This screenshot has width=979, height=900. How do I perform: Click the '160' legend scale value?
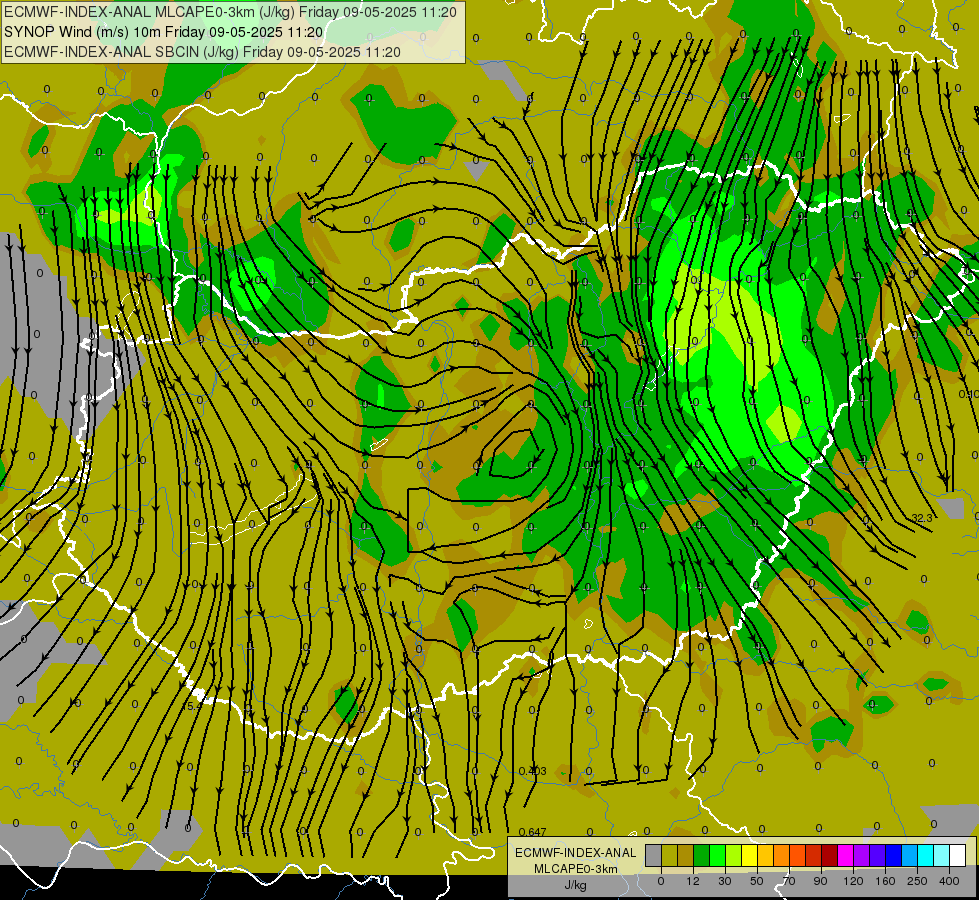coord(885,881)
